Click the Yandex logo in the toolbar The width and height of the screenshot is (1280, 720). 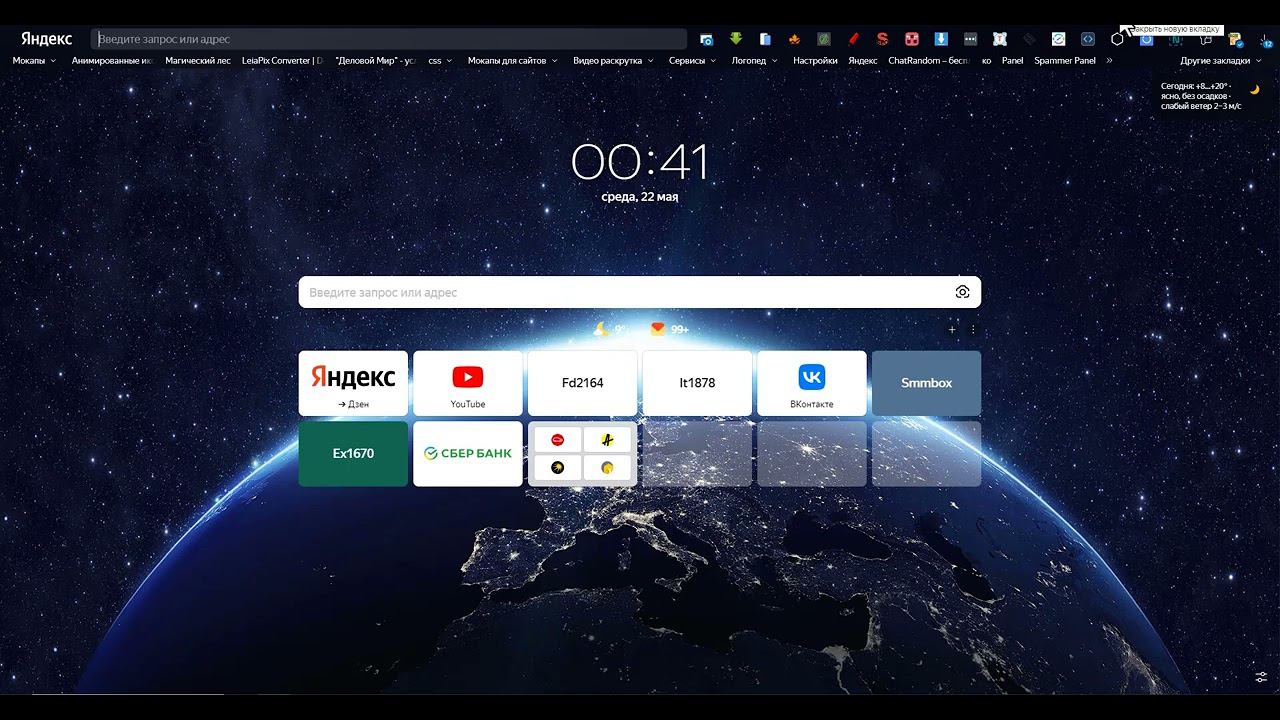[46, 39]
